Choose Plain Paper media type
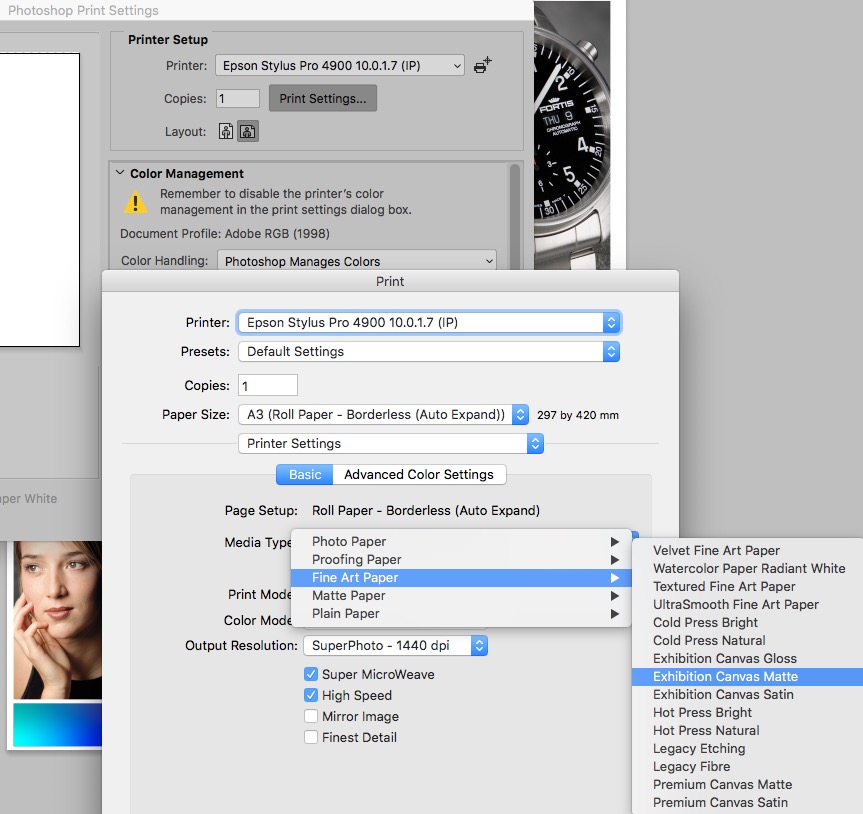The height and width of the screenshot is (814, 863). pos(461,614)
